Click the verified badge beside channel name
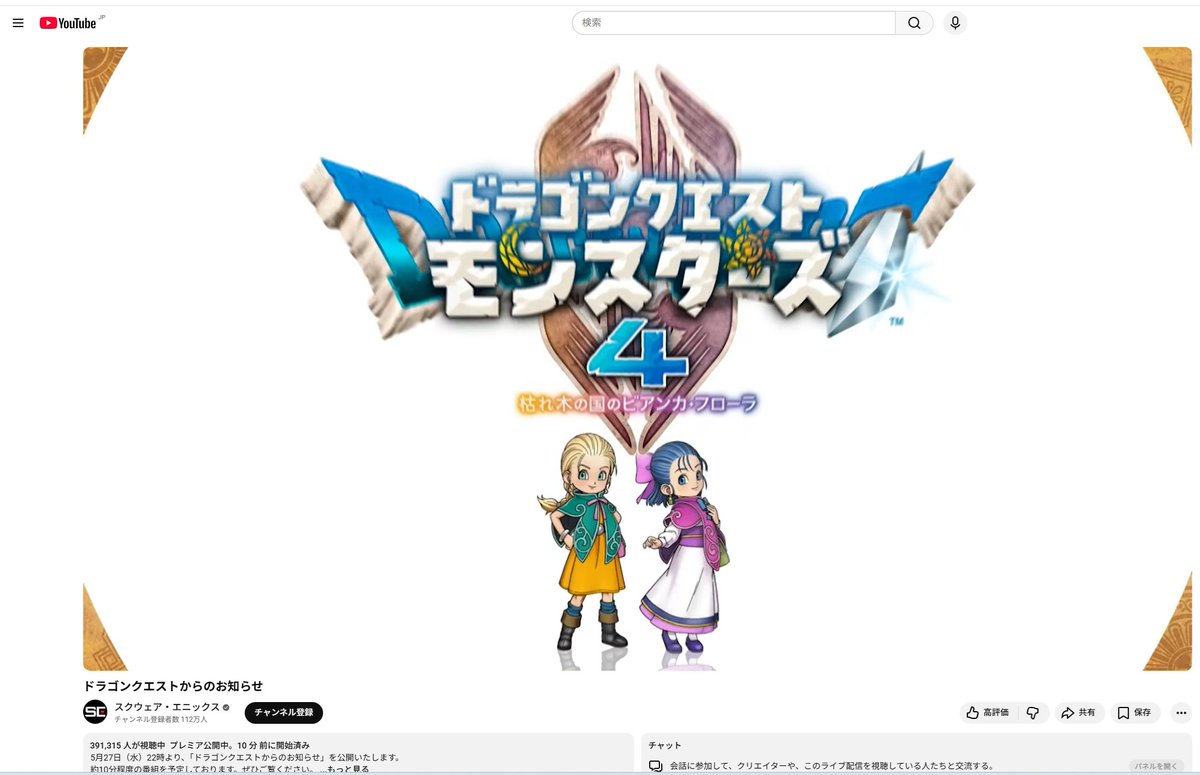Image resolution: width=1200 pixels, height=775 pixels. pyautogui.click(x=226, y=708)
